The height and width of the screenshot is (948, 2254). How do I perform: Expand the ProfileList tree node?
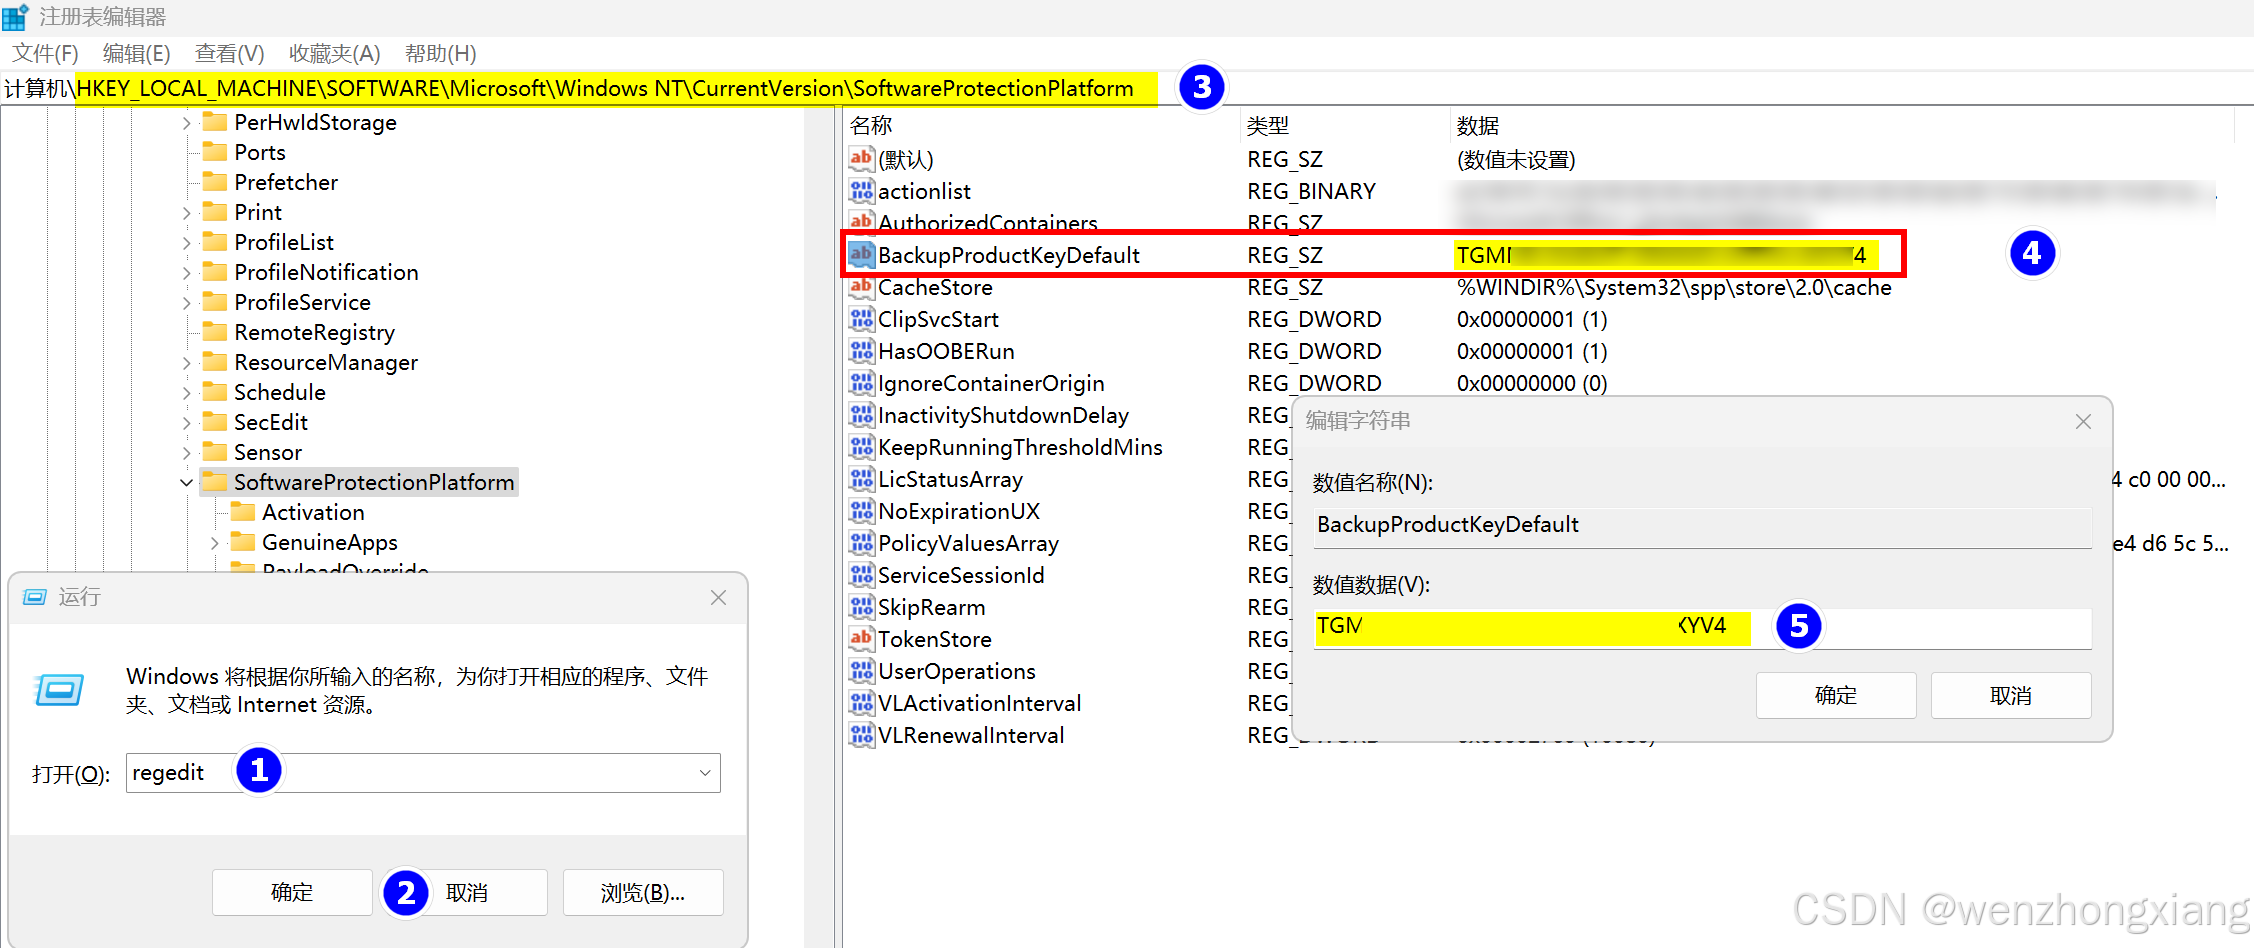click(186, 243)
